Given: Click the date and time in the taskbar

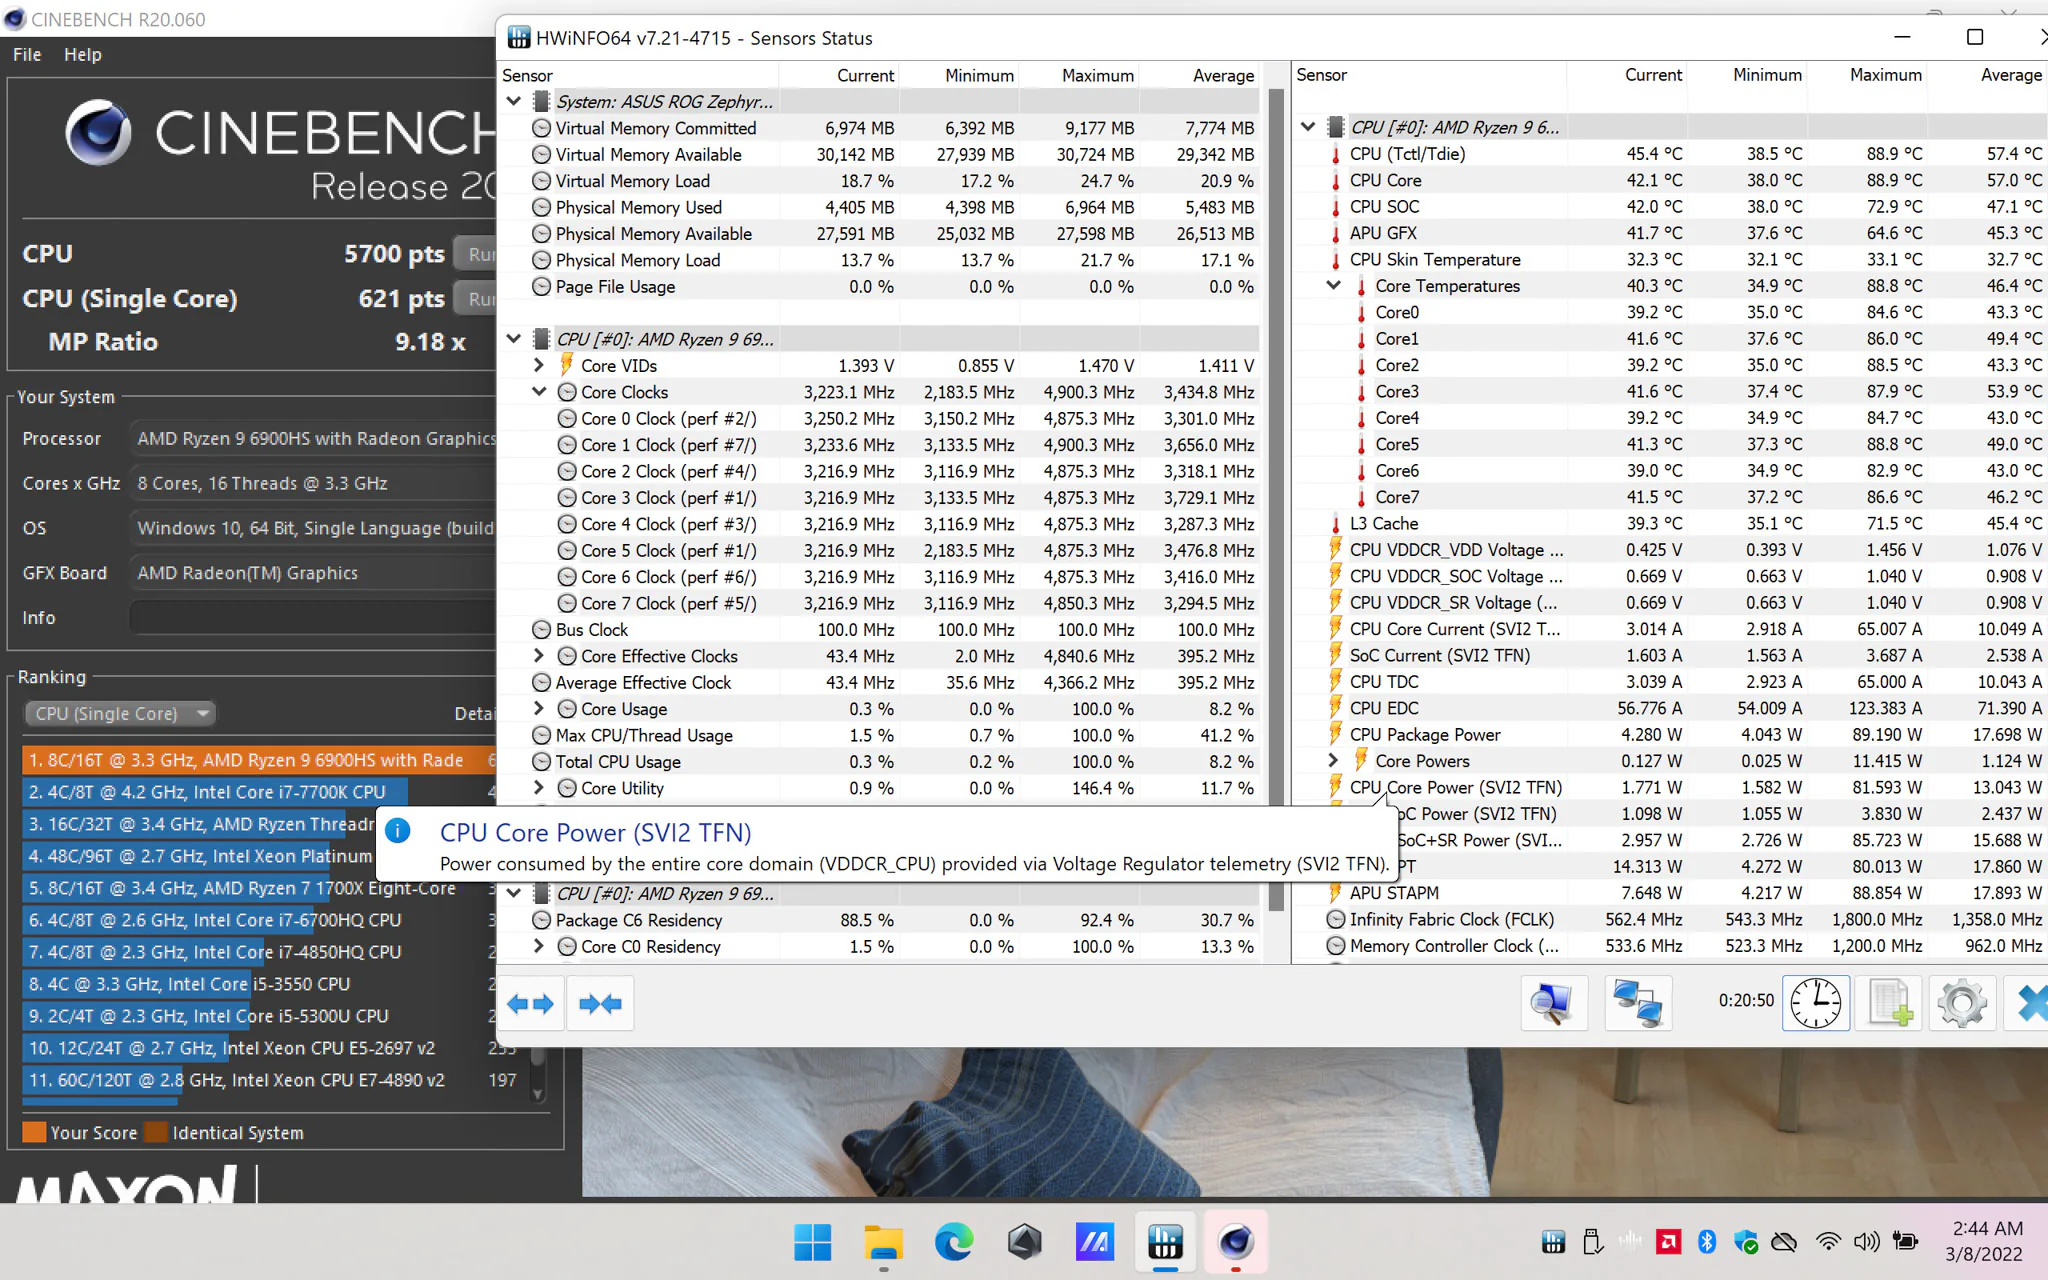Looking at the screenshot, I should click(1984, 1241).
